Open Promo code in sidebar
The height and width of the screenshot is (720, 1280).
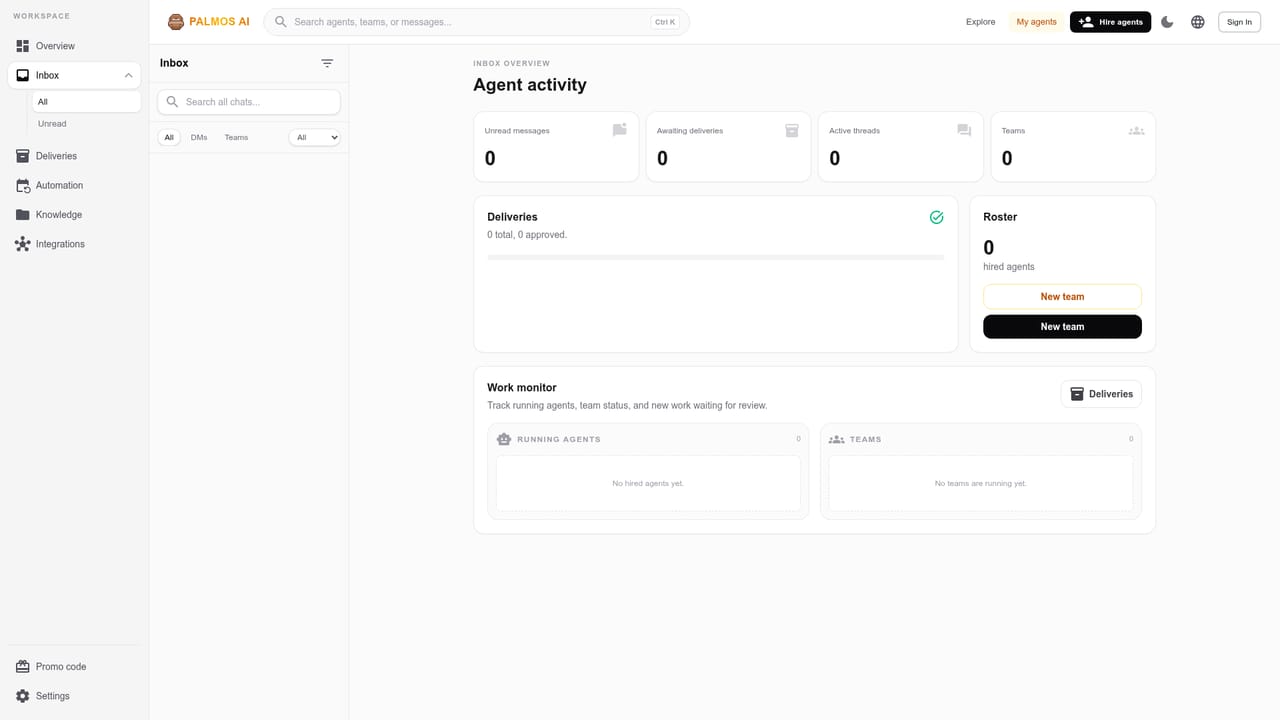[74, 667]
